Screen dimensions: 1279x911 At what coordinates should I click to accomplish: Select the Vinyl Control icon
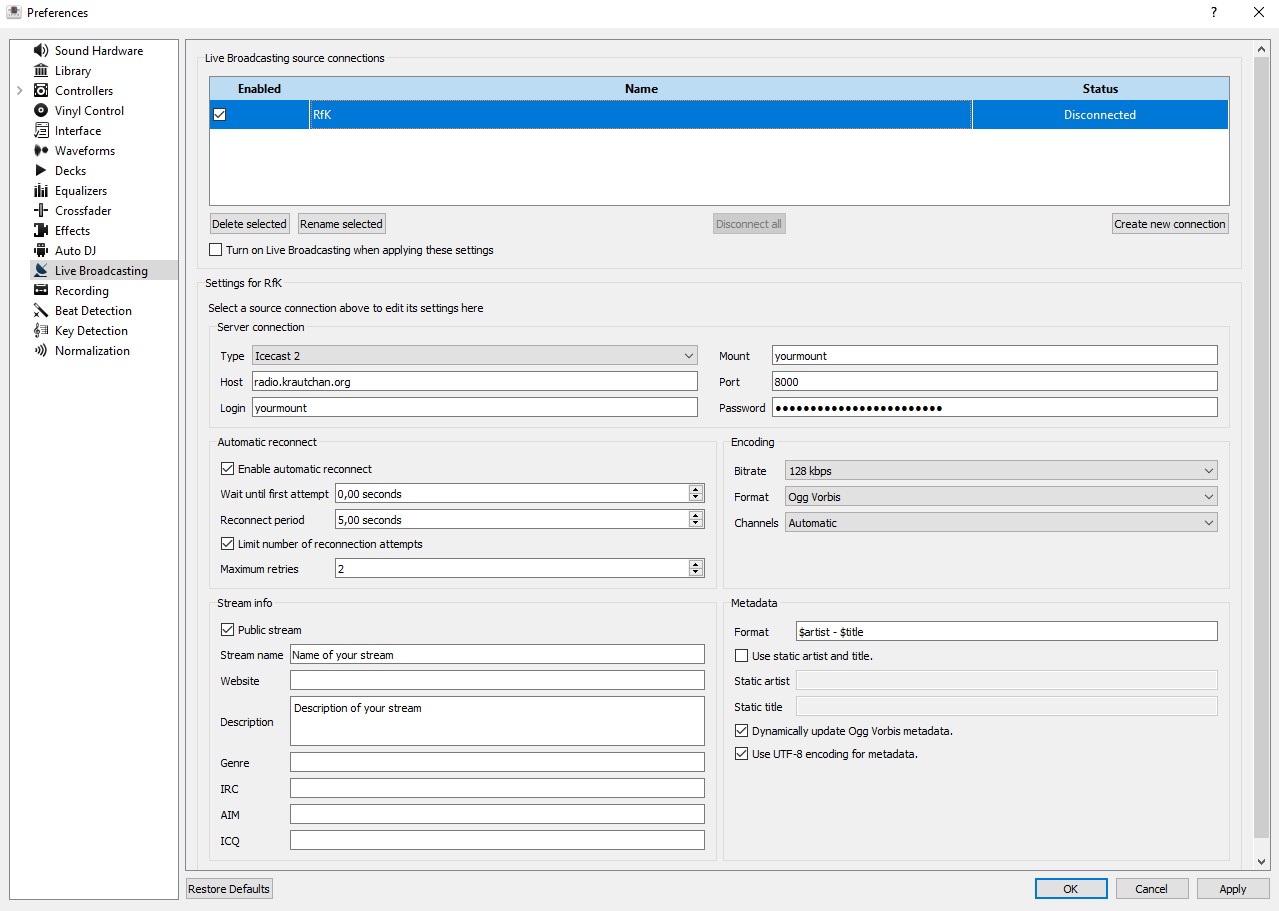pyautogui.click(x=41, y=111)
